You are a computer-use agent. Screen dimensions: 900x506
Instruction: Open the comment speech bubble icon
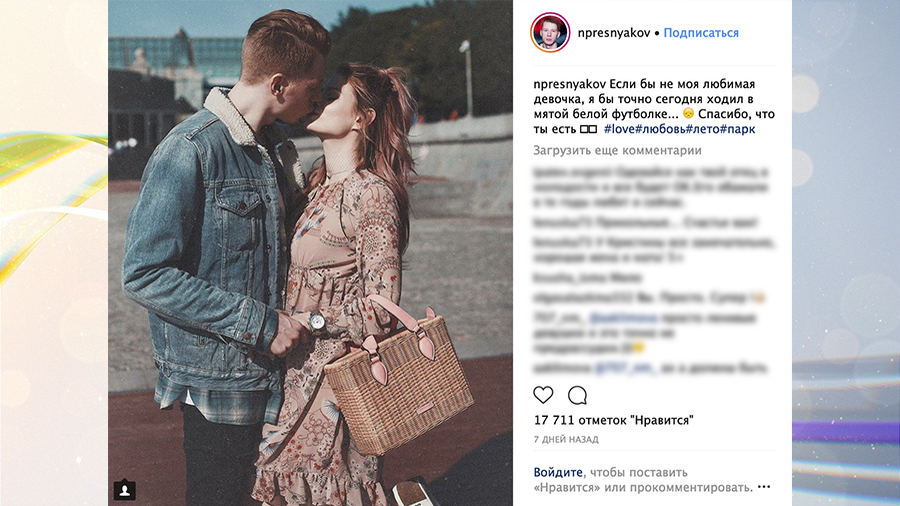pyautogui.click(x=577, y=395)
